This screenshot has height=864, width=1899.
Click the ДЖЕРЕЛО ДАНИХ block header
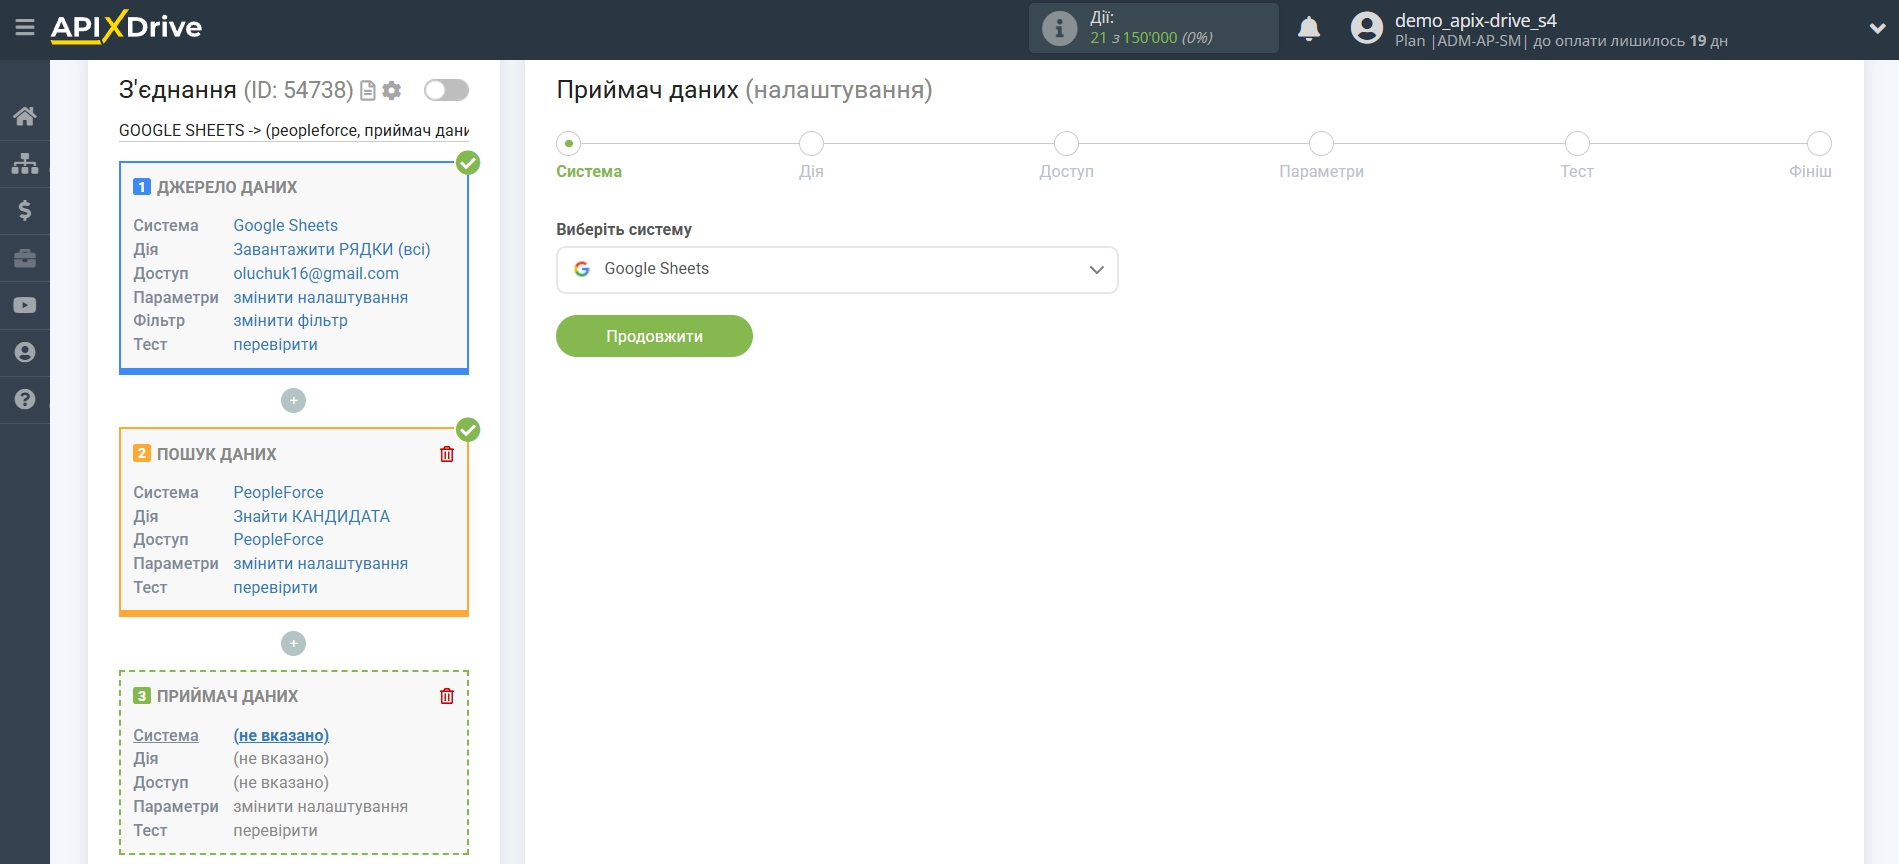(x=226, y=187)
